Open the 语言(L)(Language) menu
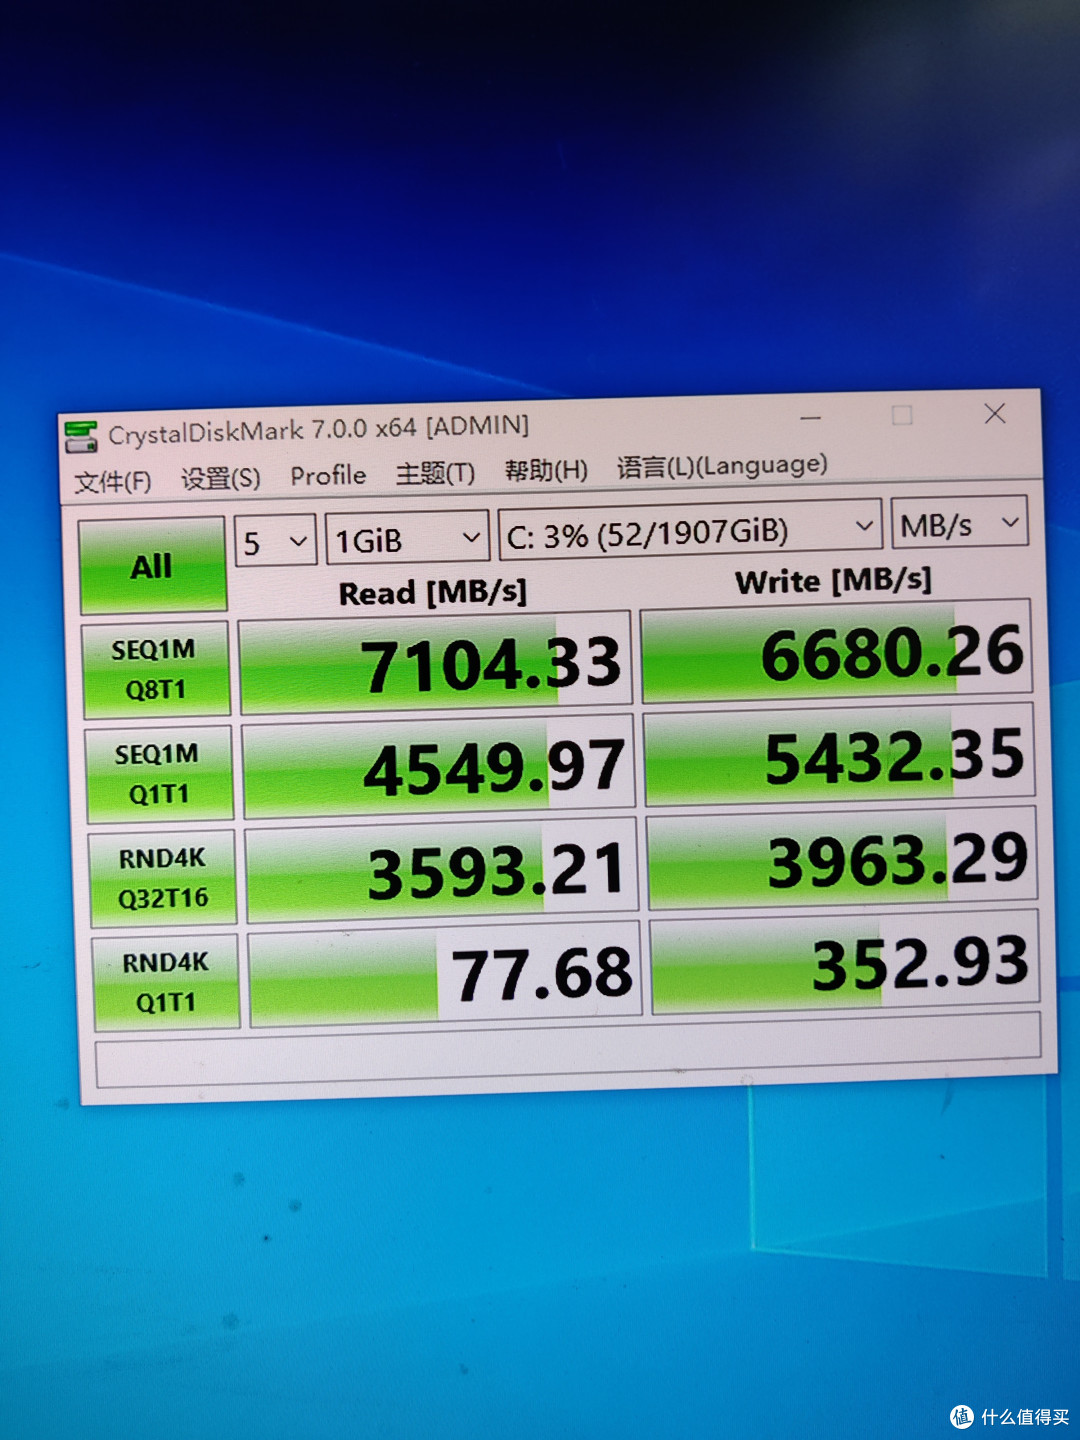This screenshot has width=1080, height=1440. [722, 465]
